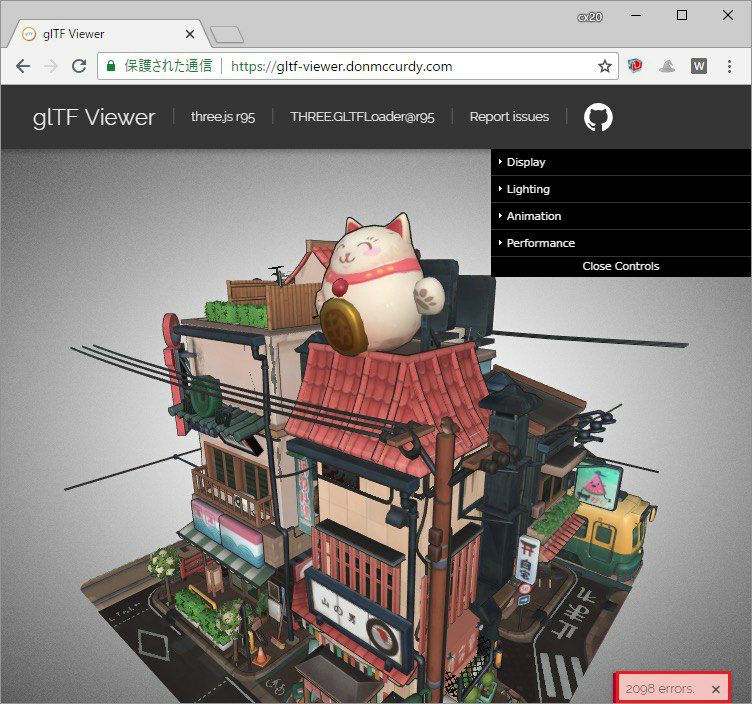The height and width of the screenshot is (704, 752).
Task: Open the W extension icon
Action: coord(699,66)
